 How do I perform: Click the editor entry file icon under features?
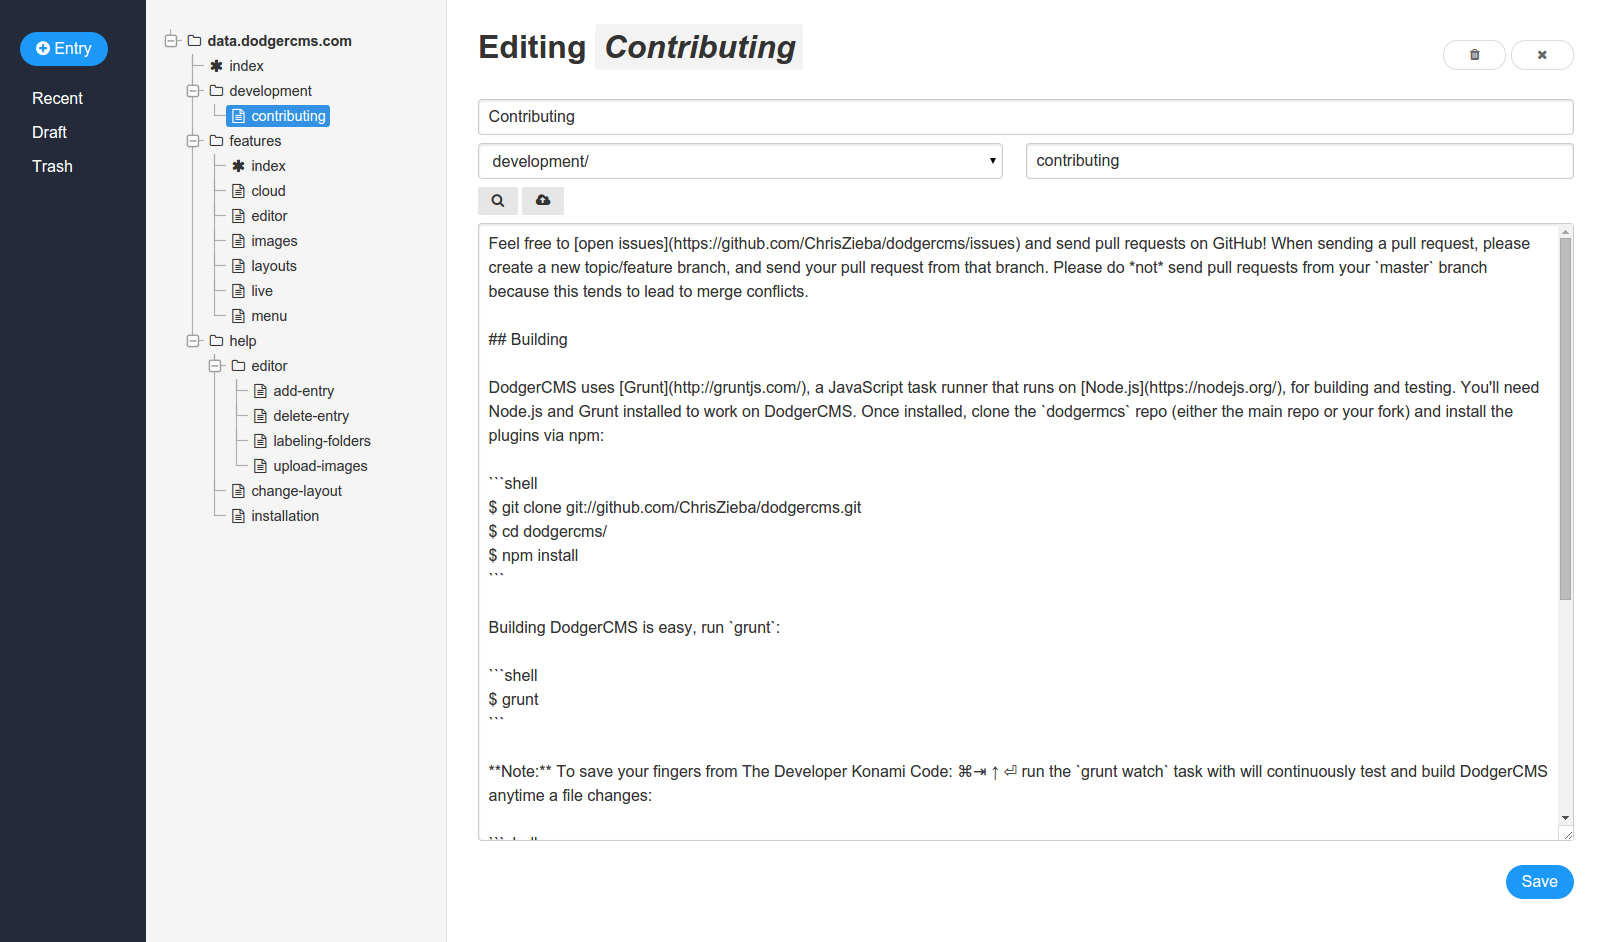coord(238,216)
